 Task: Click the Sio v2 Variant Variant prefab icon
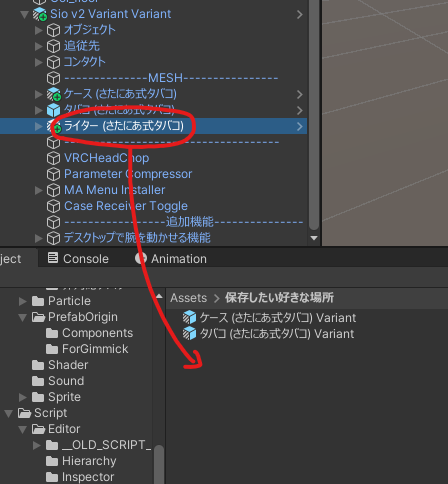coord(40,14)
